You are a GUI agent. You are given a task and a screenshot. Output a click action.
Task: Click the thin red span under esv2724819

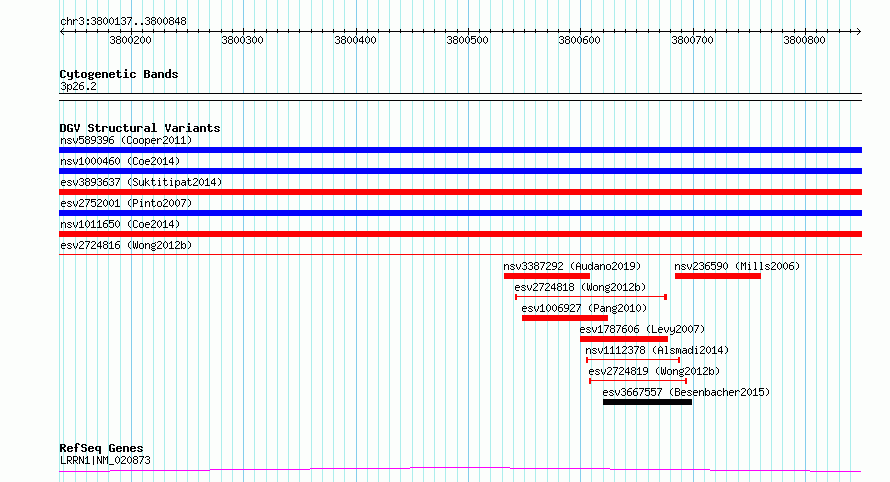click(x=638, y=381)
